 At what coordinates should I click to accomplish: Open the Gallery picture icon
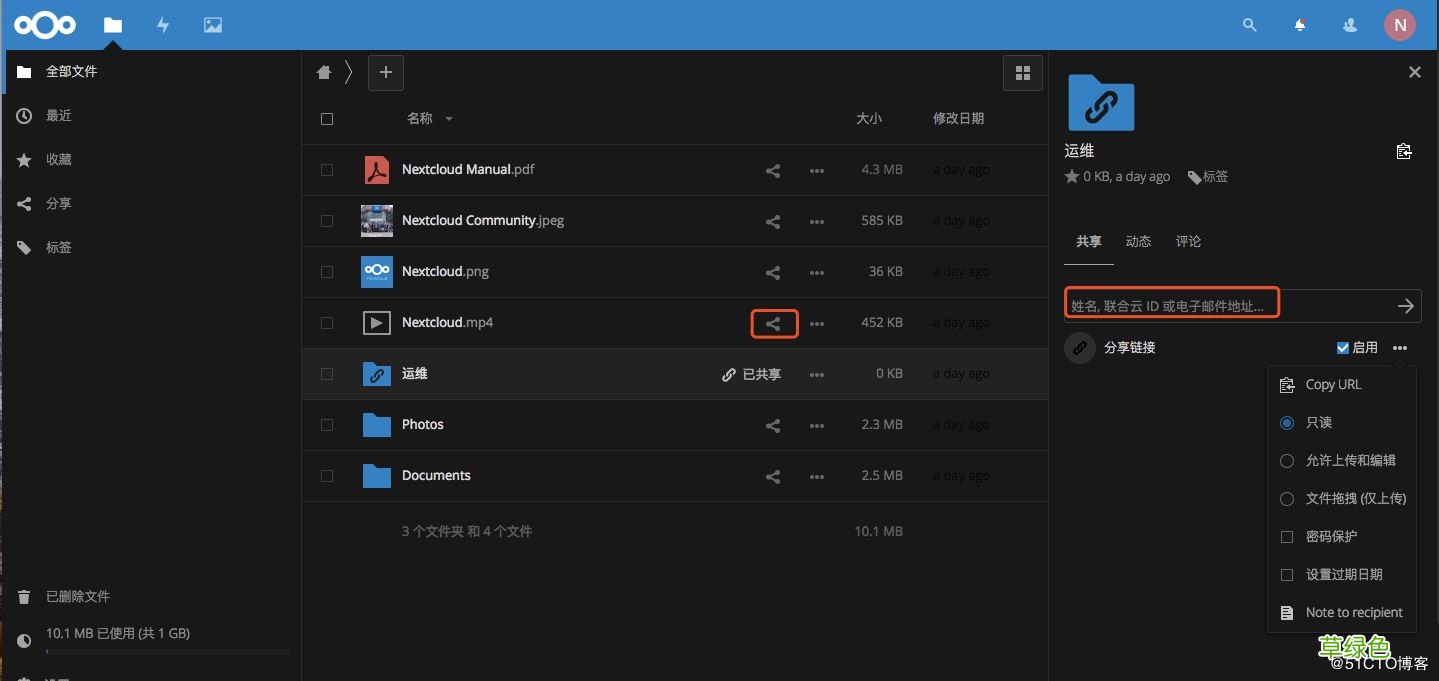[x=213, y=25]
